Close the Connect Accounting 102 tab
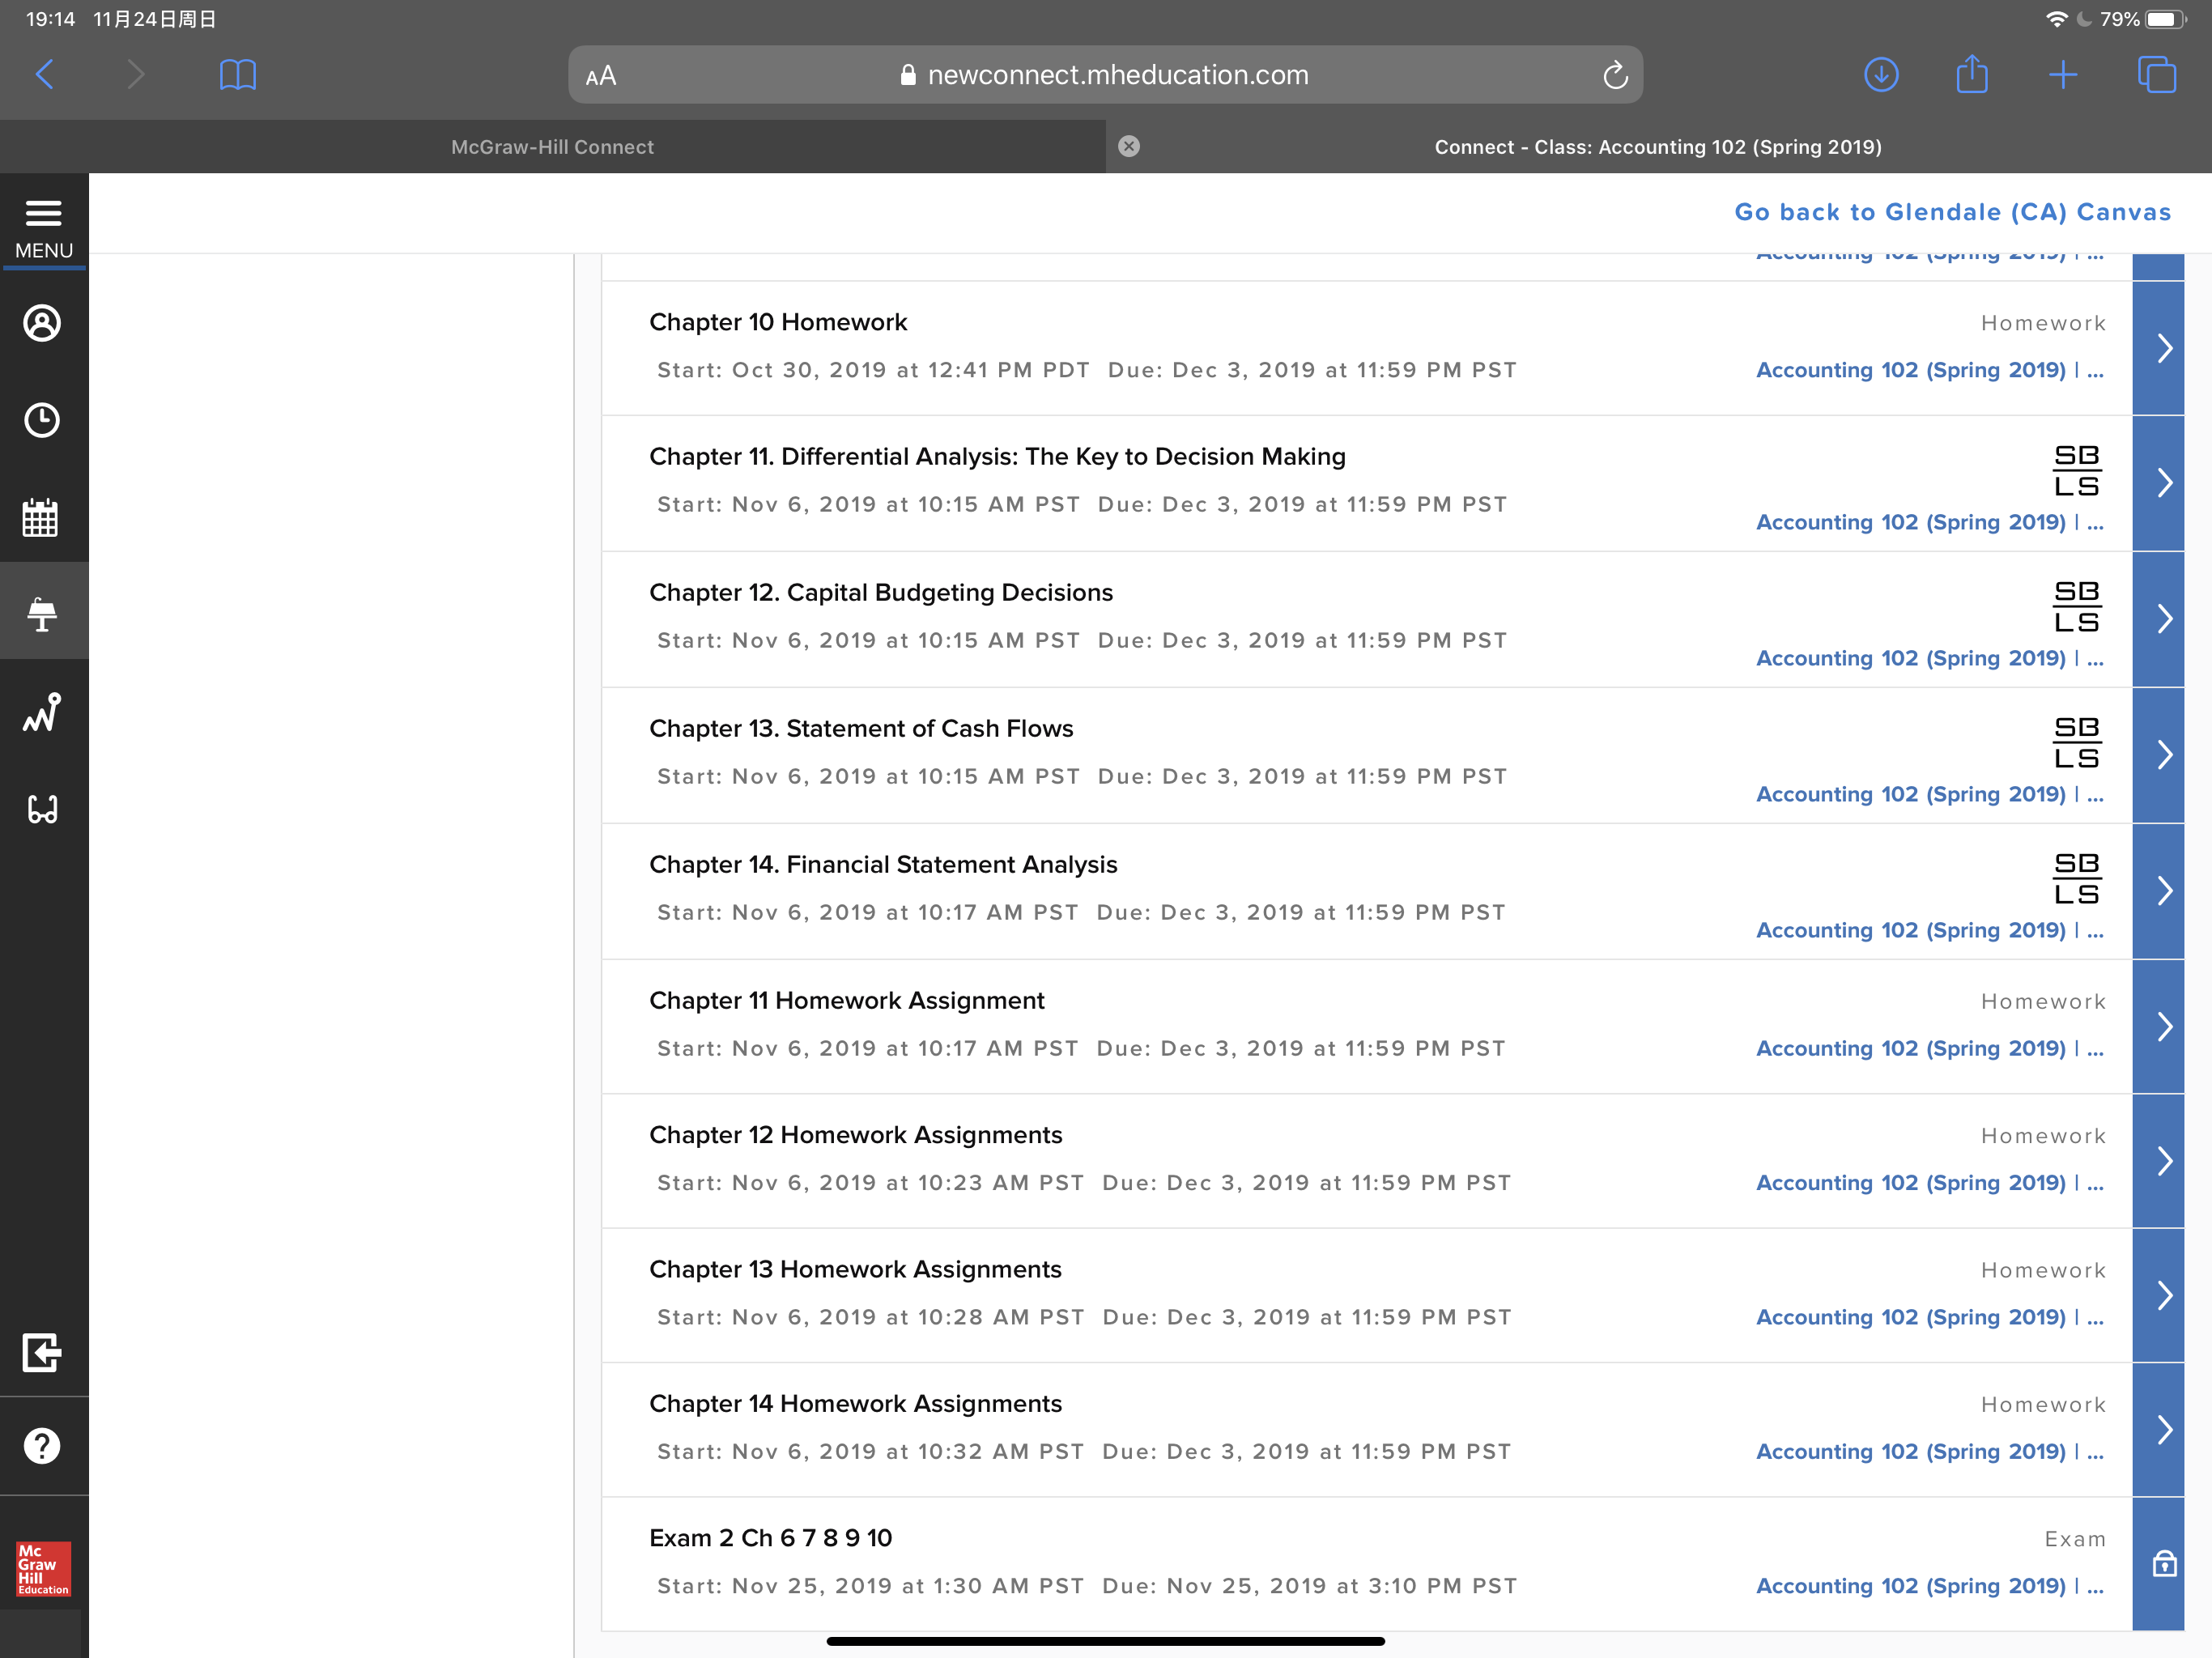The width and height of the screenshot is (2212, 1658). [1129, 146]
